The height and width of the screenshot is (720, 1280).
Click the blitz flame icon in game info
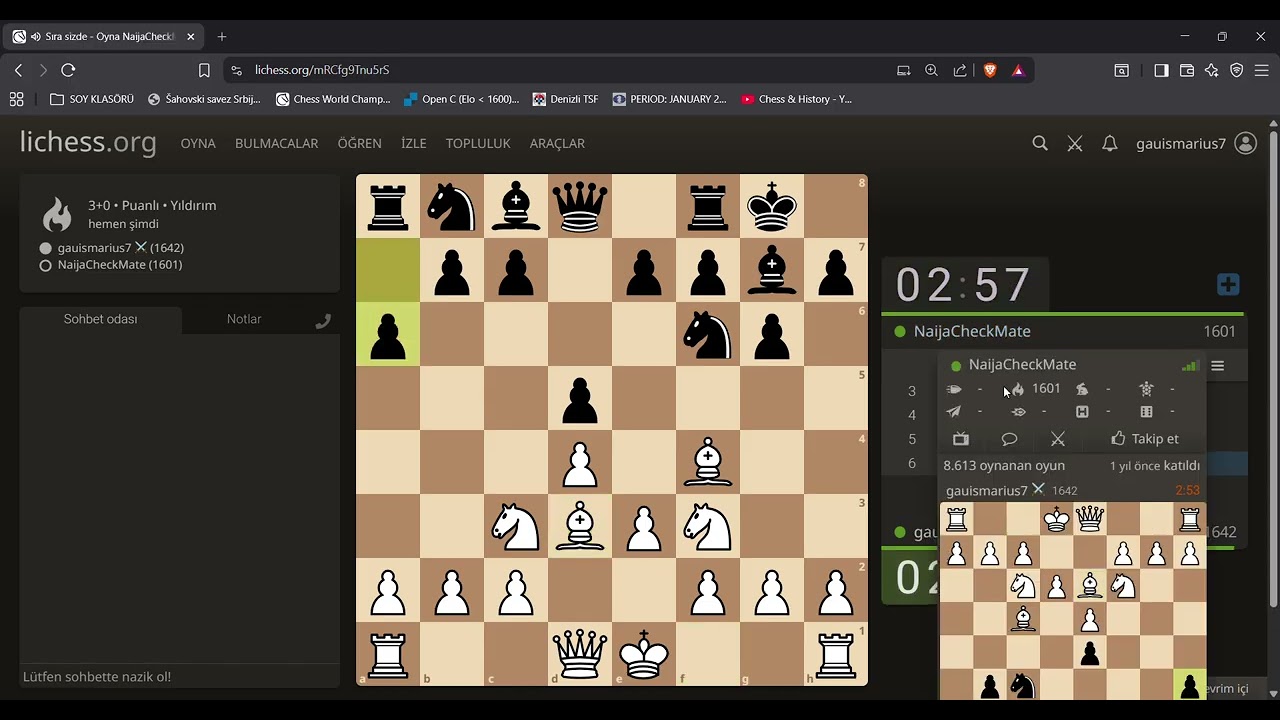[57, 214]
